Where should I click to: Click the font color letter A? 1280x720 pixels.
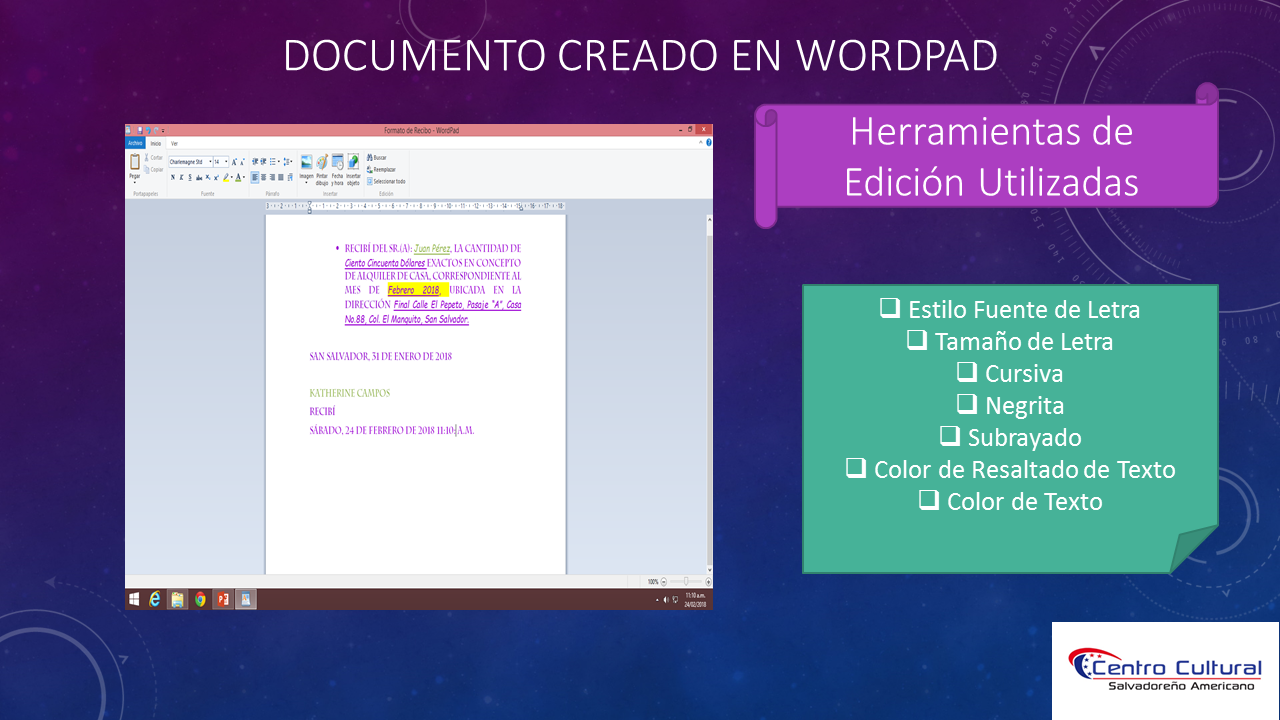coord(238,177)
